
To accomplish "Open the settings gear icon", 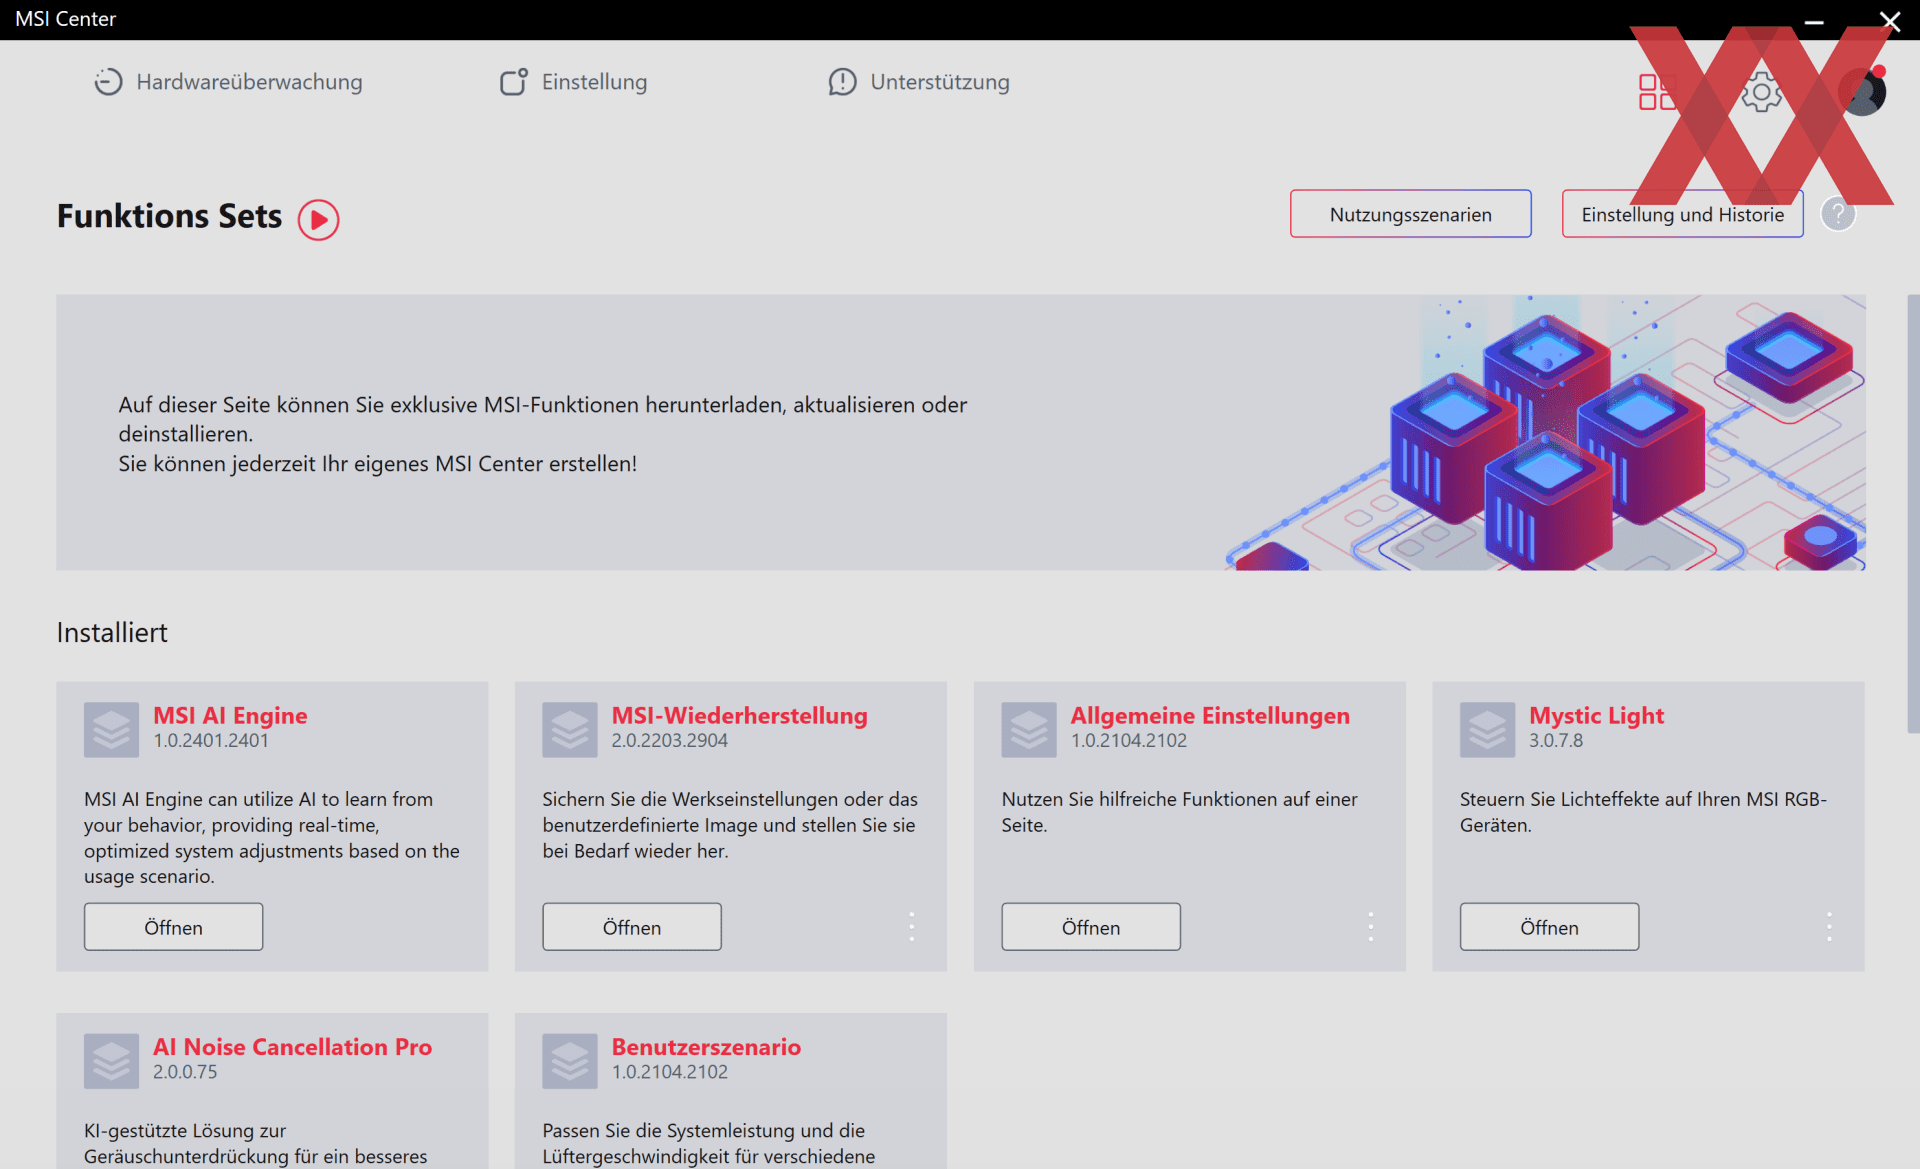I will tap(1762, 92).
